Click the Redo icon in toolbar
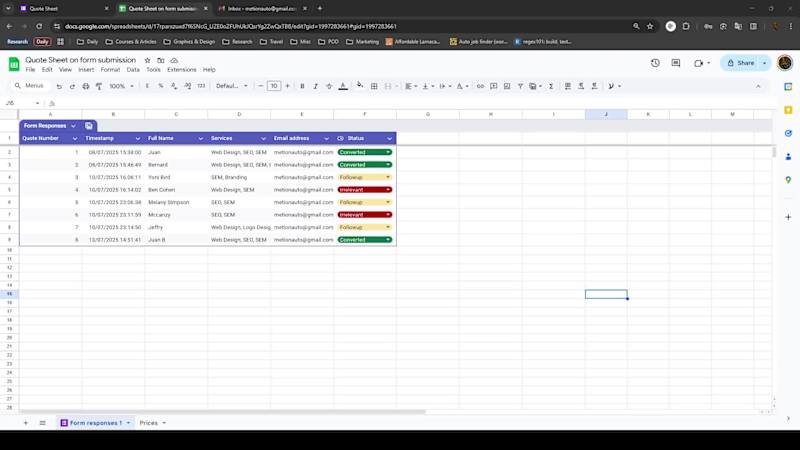800x450 pixels. pos(72,86)
